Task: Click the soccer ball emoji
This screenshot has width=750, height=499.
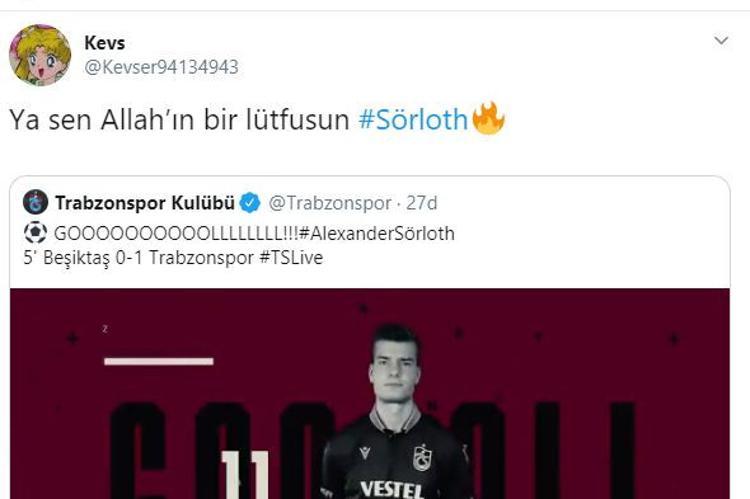Action: [35, 233]
